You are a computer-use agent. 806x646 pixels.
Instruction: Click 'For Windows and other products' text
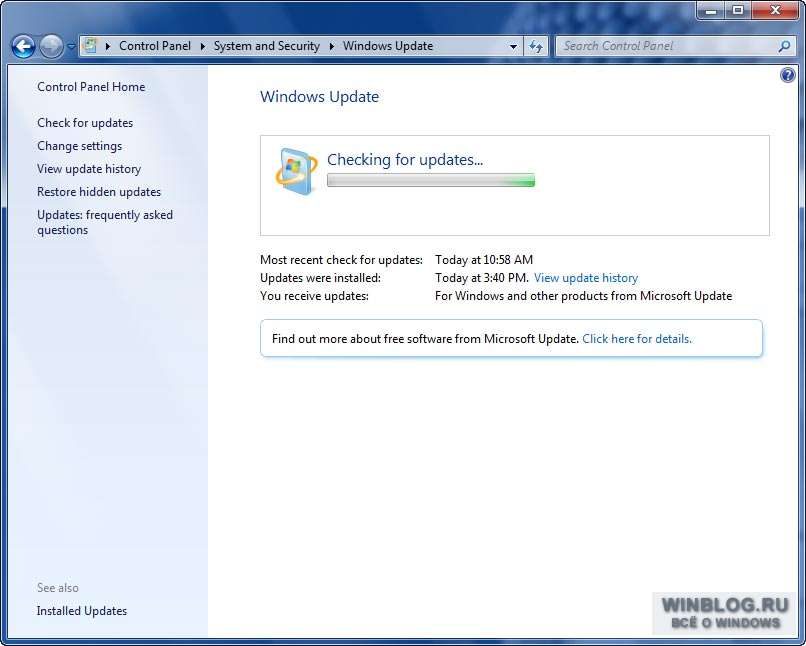[583, 296]
